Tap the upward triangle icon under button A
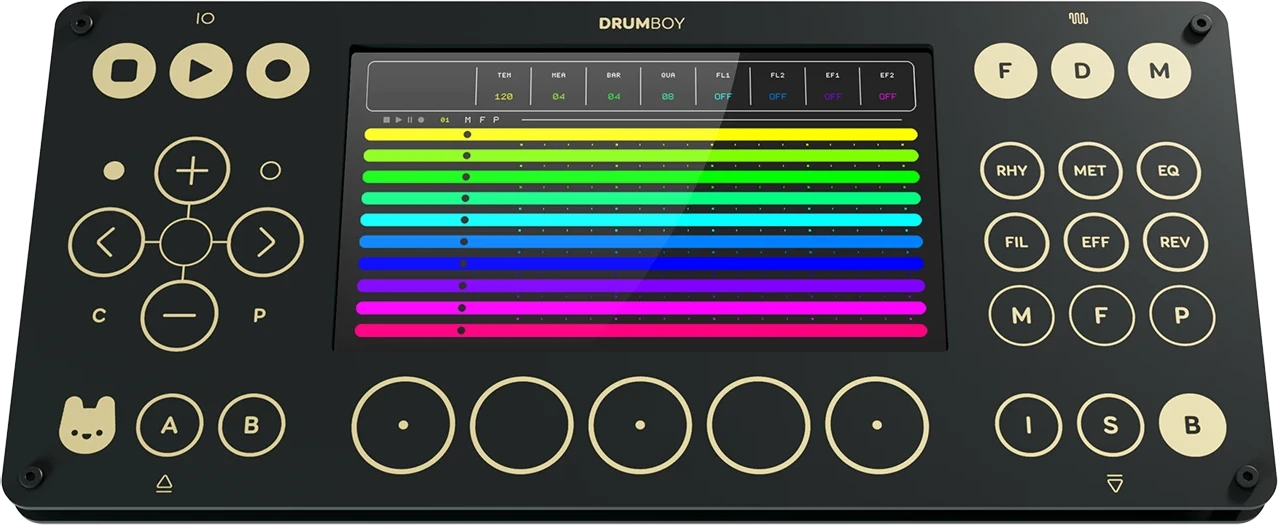This screenshot has height=525, width=1278. pos(165,484)
